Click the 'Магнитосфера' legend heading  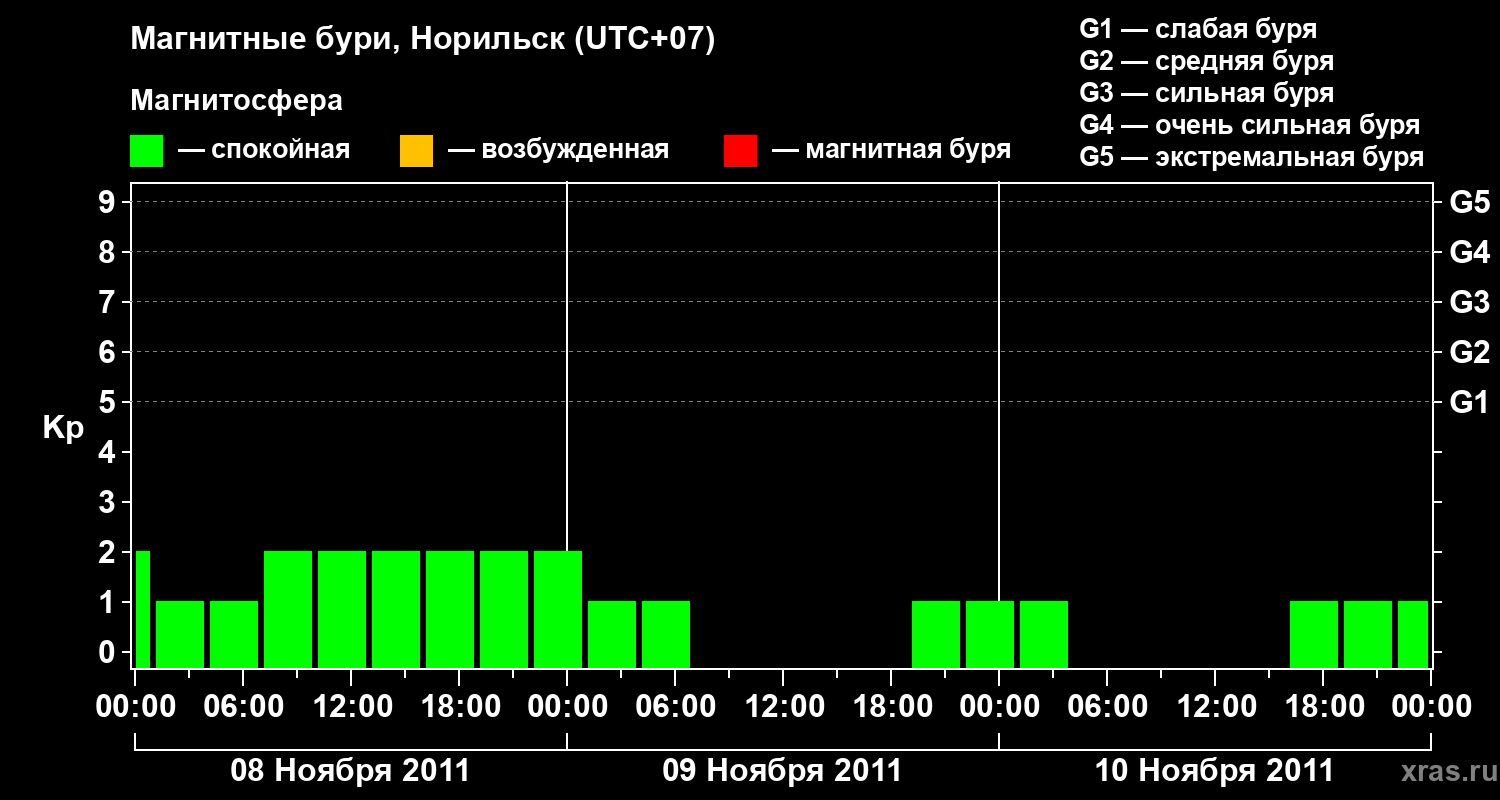pos(236,101)
